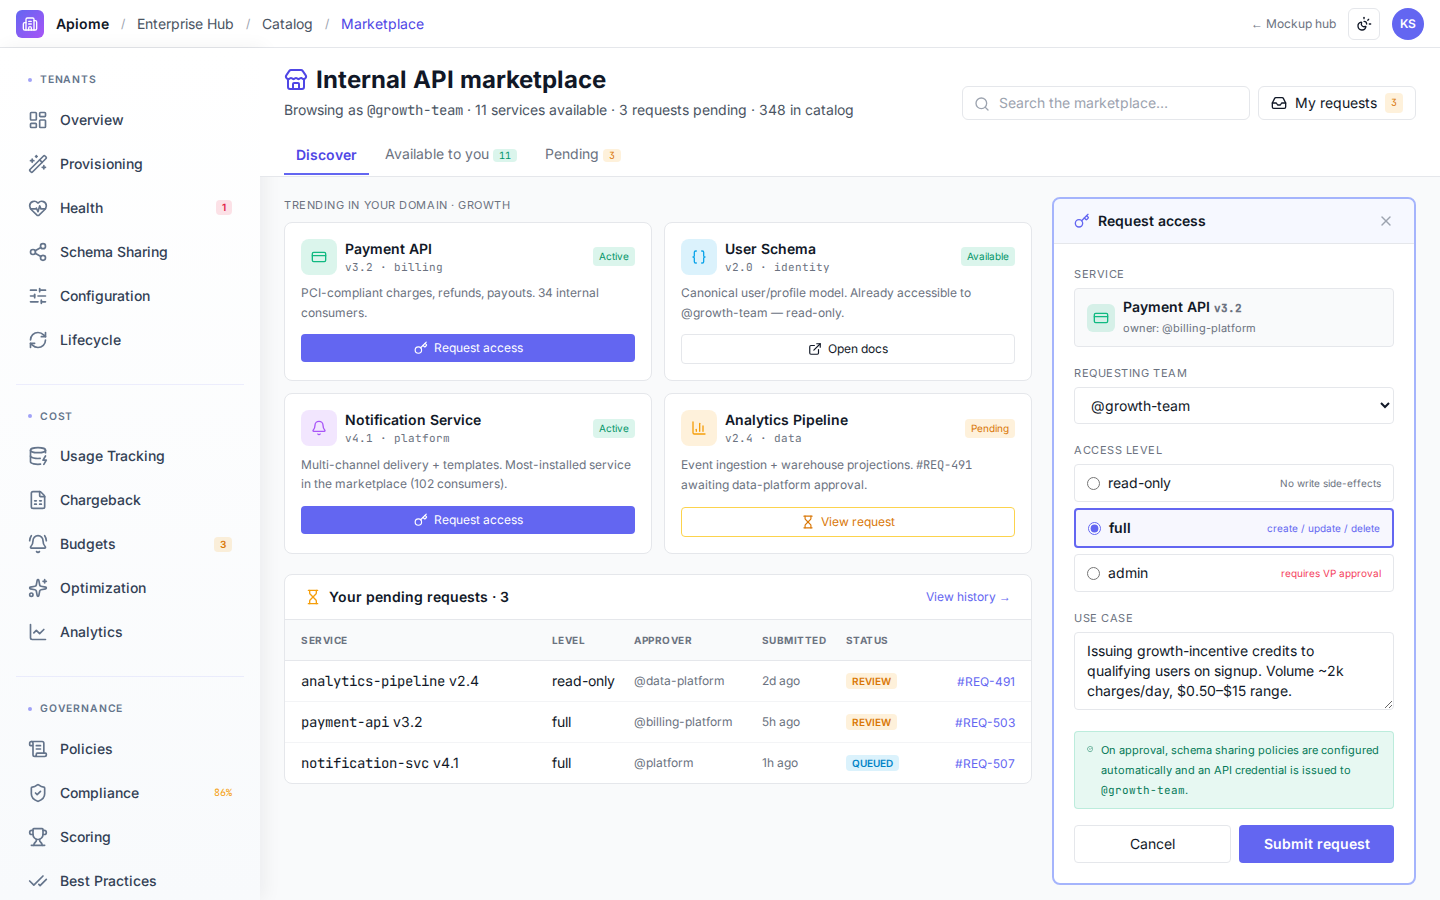Open Scoring in the sidebar
The image size is (1440, 900).
[x=130, y=837]
